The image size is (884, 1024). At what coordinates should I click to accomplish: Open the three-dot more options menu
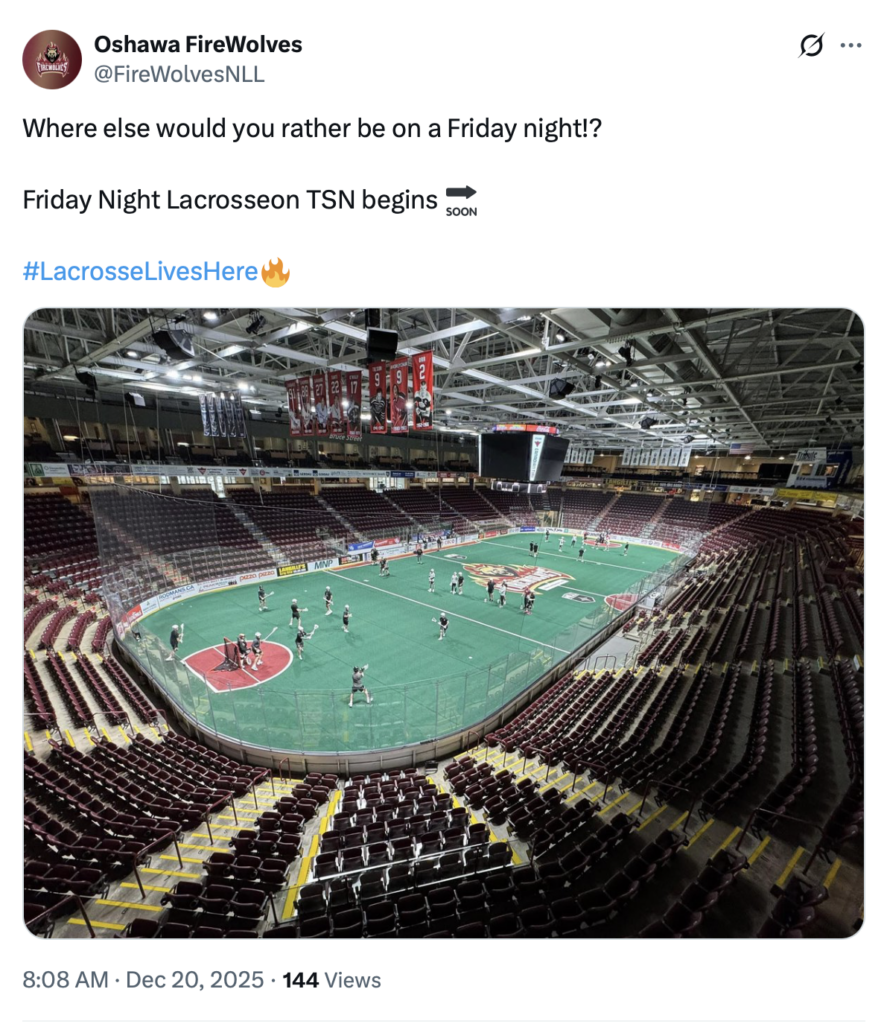(850, 46)
